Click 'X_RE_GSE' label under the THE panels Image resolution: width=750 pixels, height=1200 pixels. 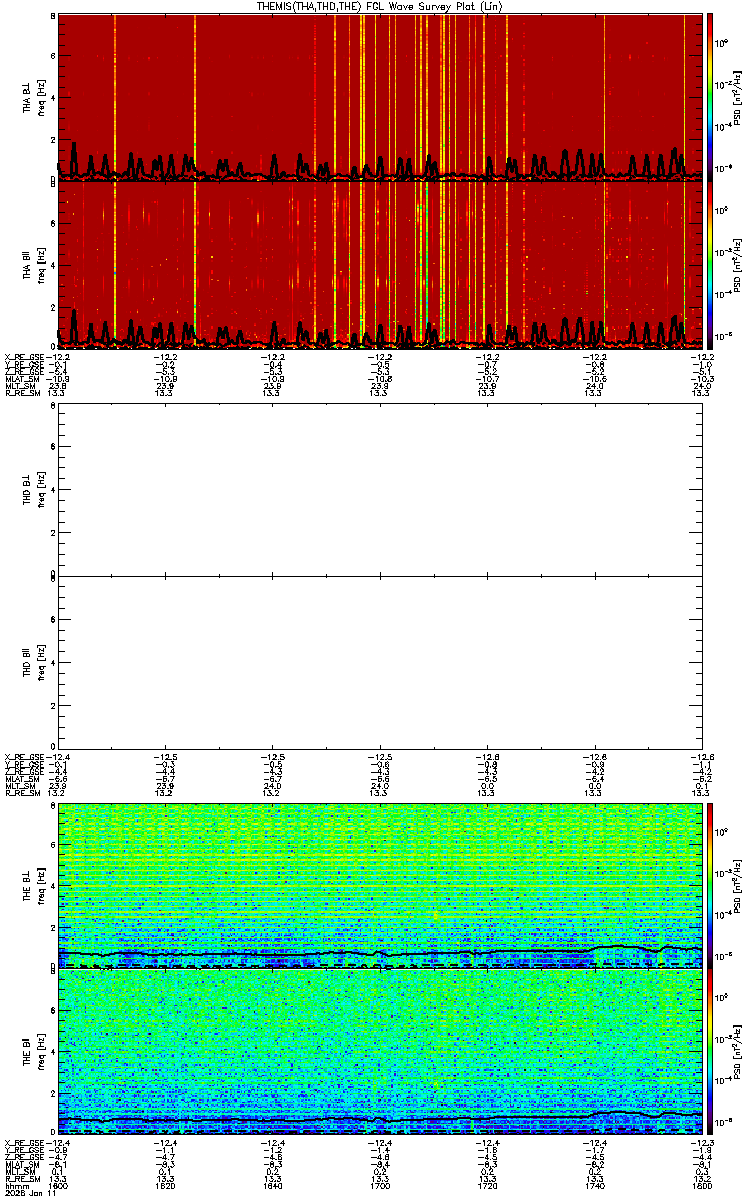pyautogui.click(x=23, y=1142)
